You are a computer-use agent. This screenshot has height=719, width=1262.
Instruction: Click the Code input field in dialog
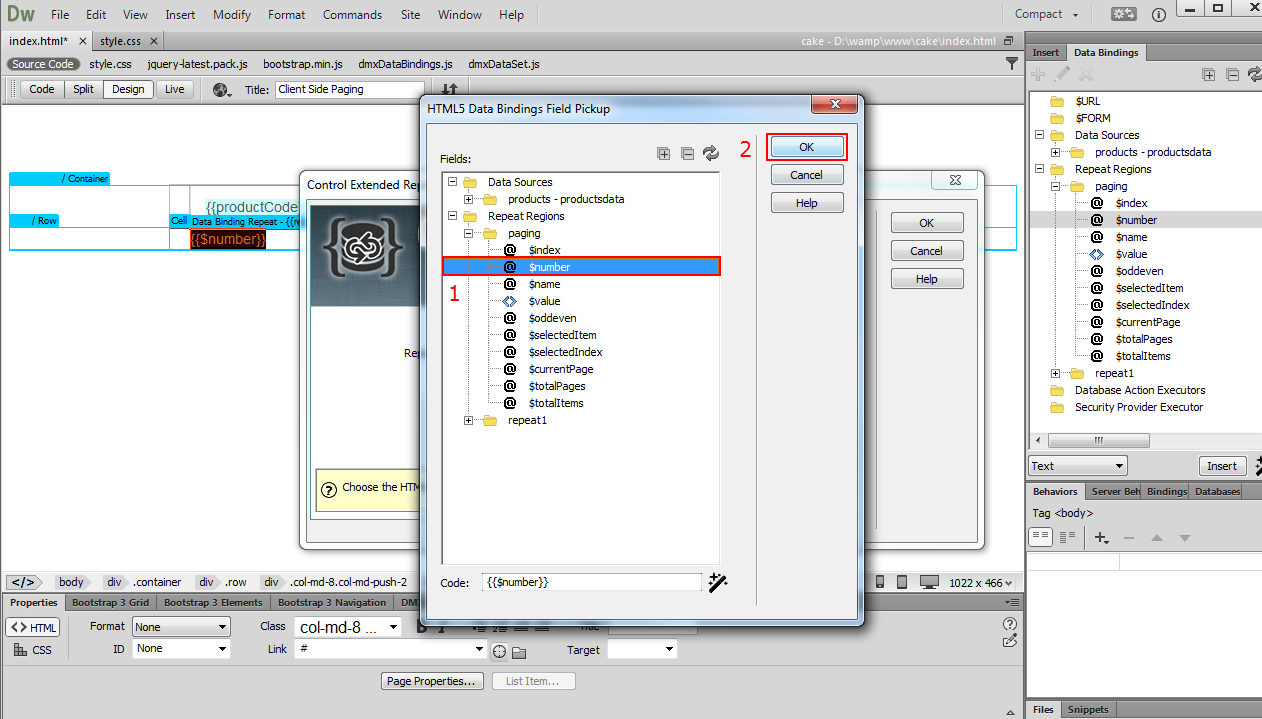(592, 581)
